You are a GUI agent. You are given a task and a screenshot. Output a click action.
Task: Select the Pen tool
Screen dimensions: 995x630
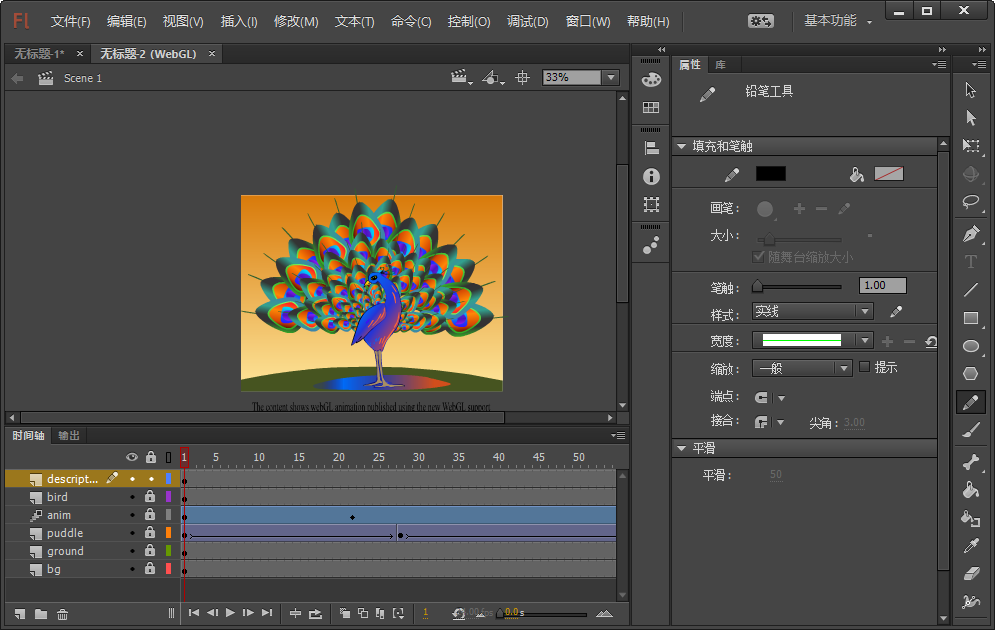970,233
